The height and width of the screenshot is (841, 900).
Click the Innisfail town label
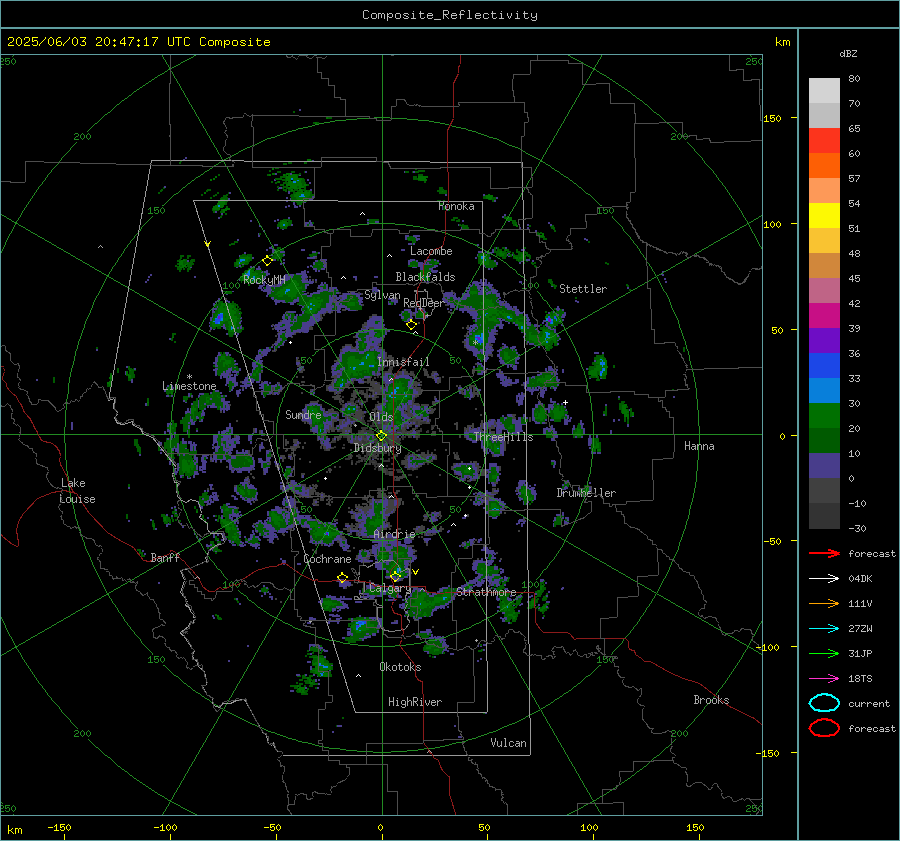pyautogui.click(x=403, y=362)
